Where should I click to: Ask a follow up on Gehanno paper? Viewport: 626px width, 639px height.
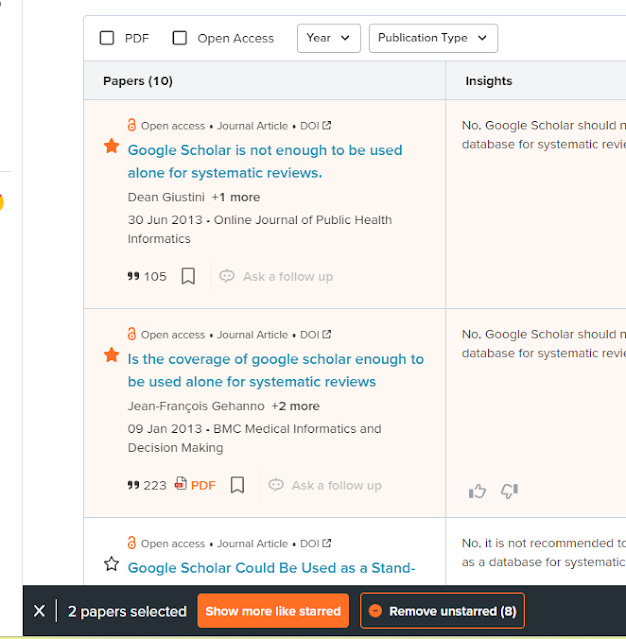pos(325,485)
